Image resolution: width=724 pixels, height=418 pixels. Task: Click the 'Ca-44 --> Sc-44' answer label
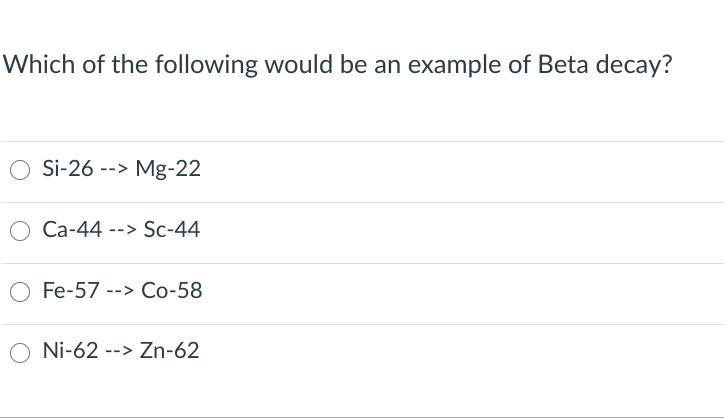point(121,230)
